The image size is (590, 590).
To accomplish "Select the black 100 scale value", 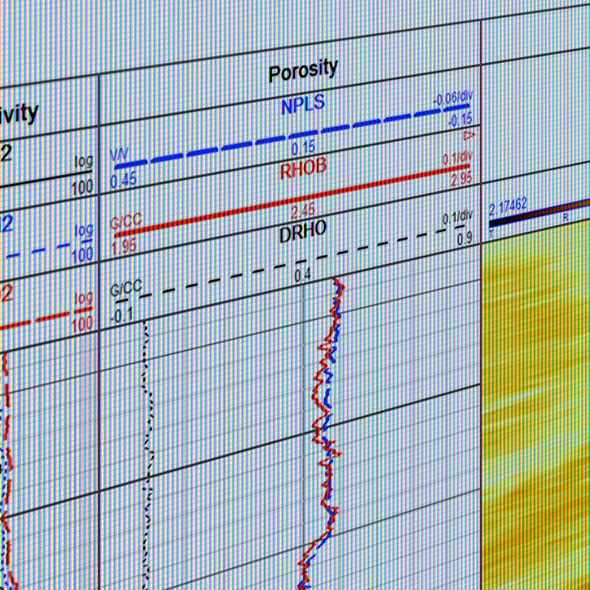I will point(82,188).
